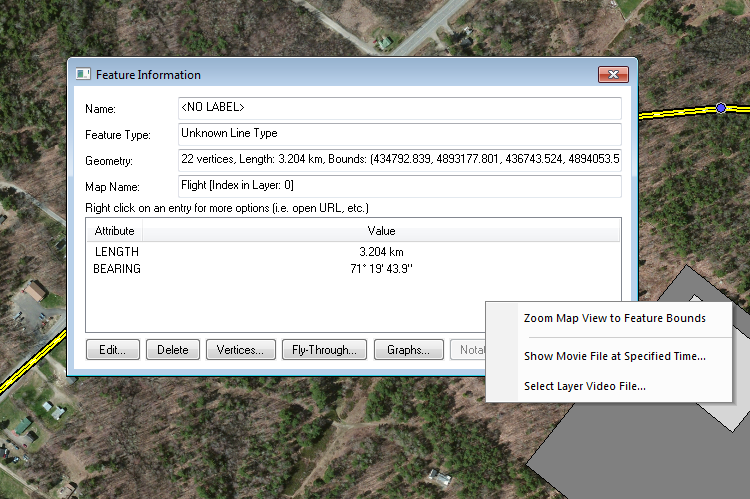Viewport: 750px width, 499px height.
Task: Select the BEARING attribute row
Action: pyautogui.click(x=117, y=270)
